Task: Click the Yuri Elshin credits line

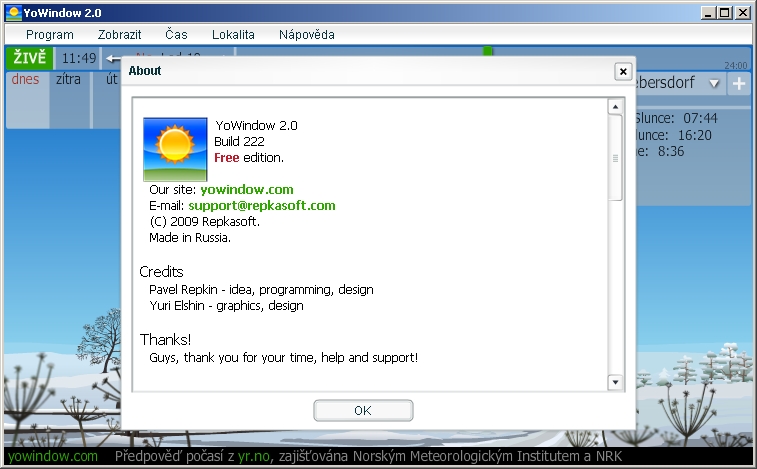Action: (226, 306)
